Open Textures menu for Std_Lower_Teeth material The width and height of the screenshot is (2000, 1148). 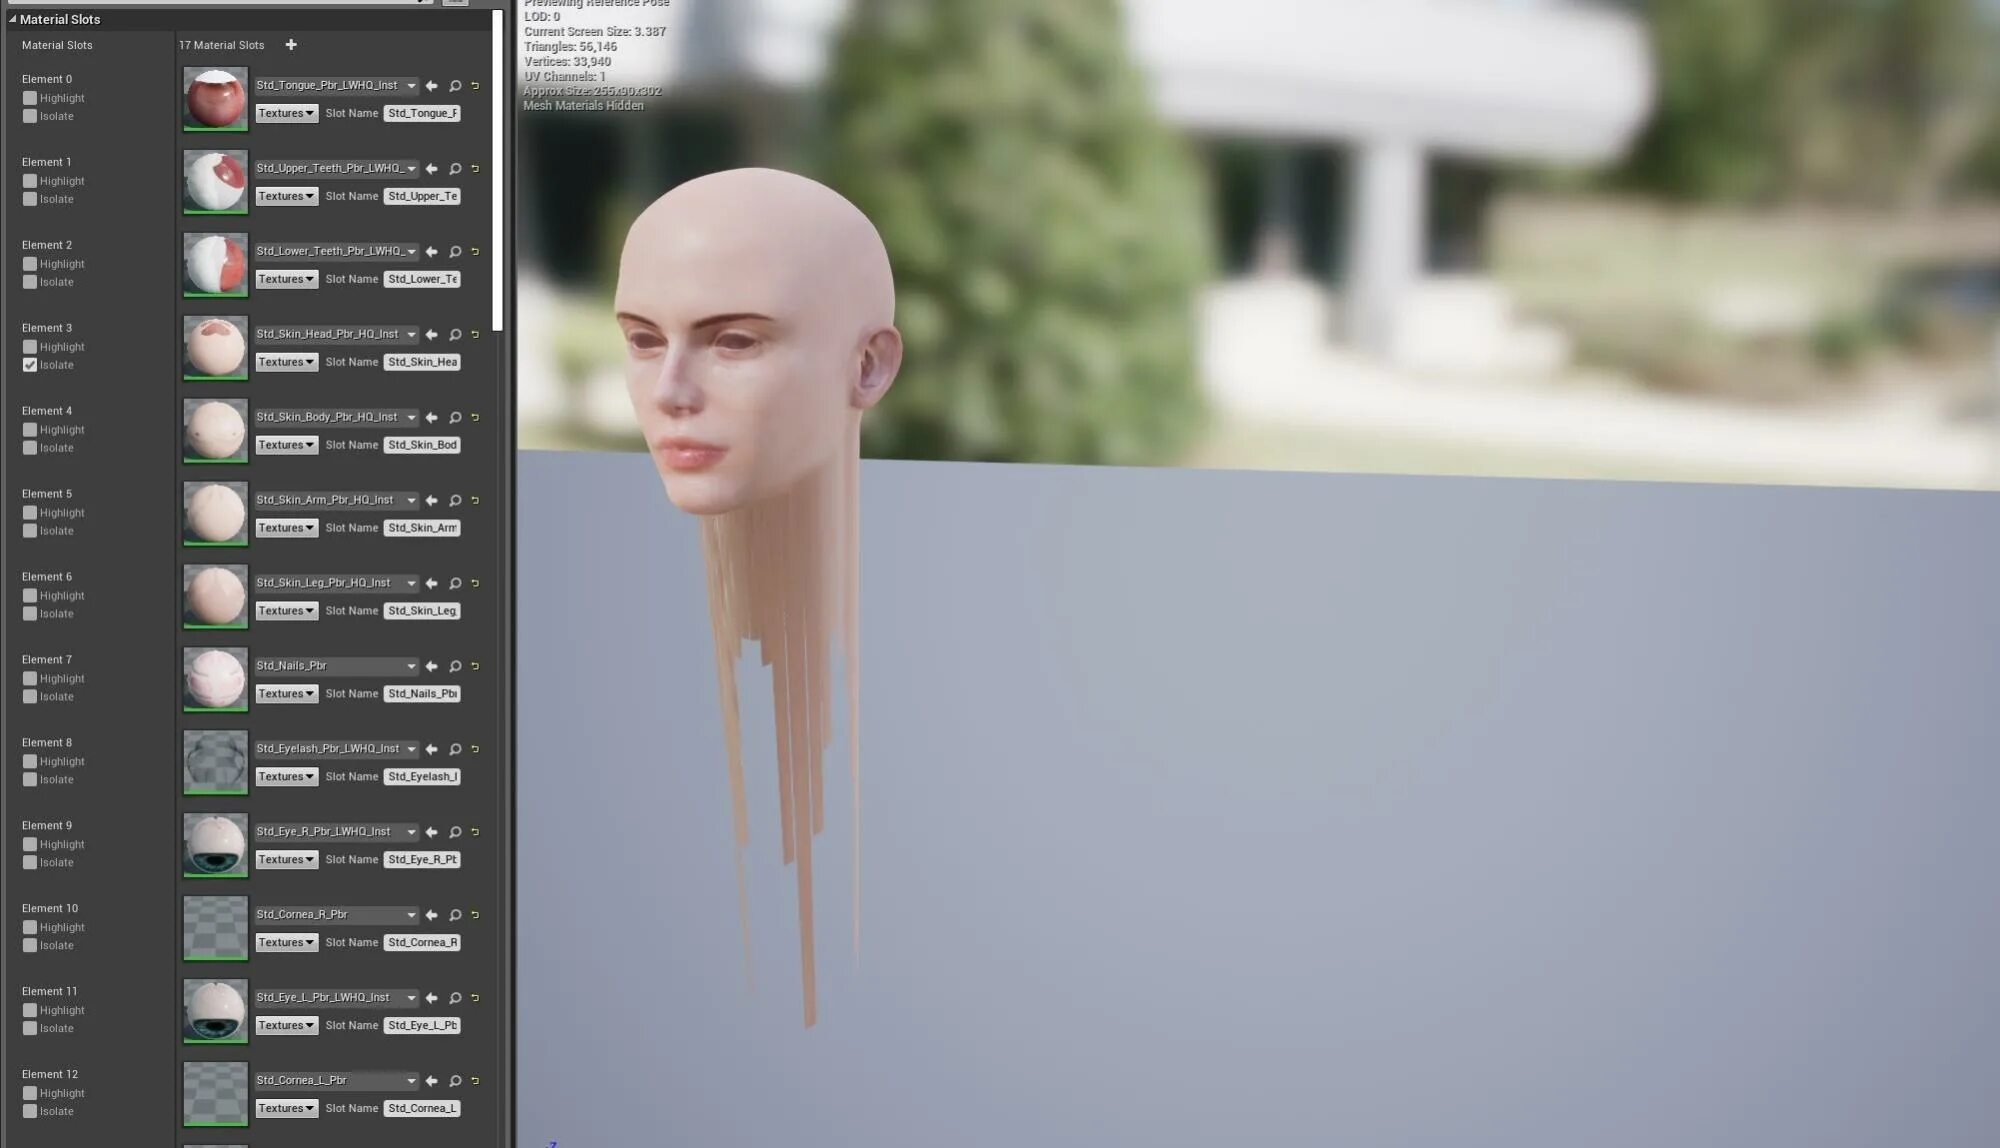[x=286, y=279]
